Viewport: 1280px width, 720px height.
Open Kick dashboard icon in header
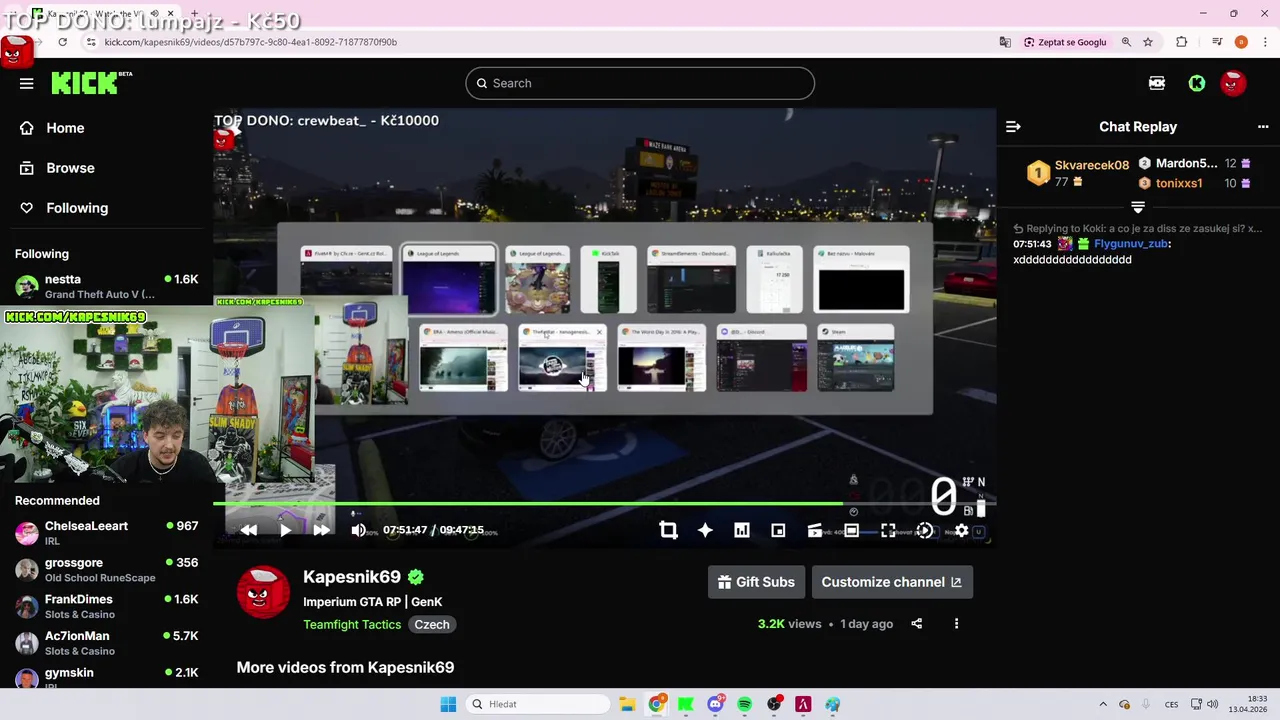(x=1157, y=83)
